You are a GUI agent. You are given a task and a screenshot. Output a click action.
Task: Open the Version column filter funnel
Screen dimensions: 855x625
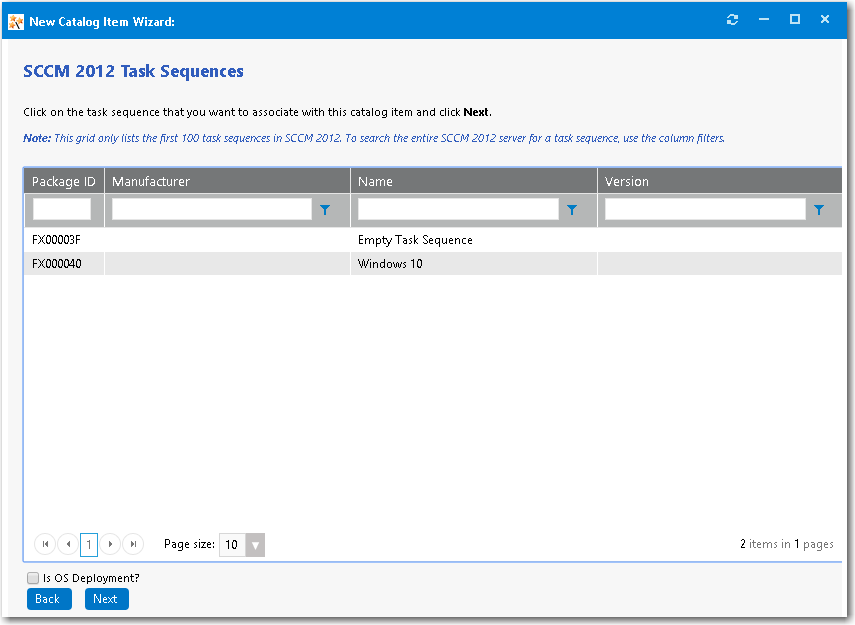point(819,210)
